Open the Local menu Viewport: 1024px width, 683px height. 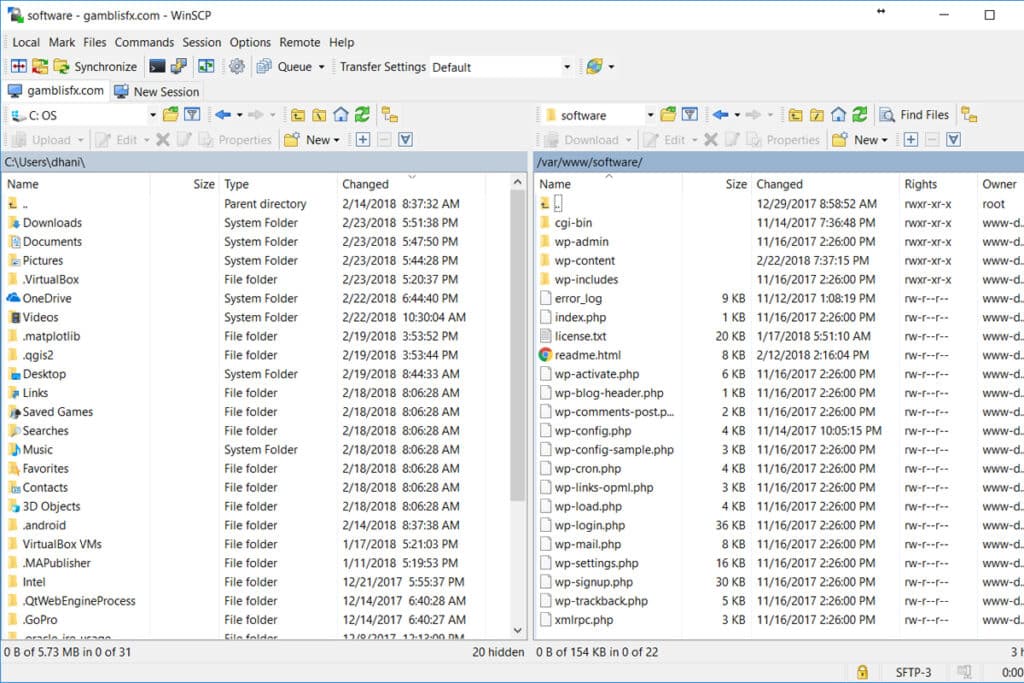(x=26, y=42)
